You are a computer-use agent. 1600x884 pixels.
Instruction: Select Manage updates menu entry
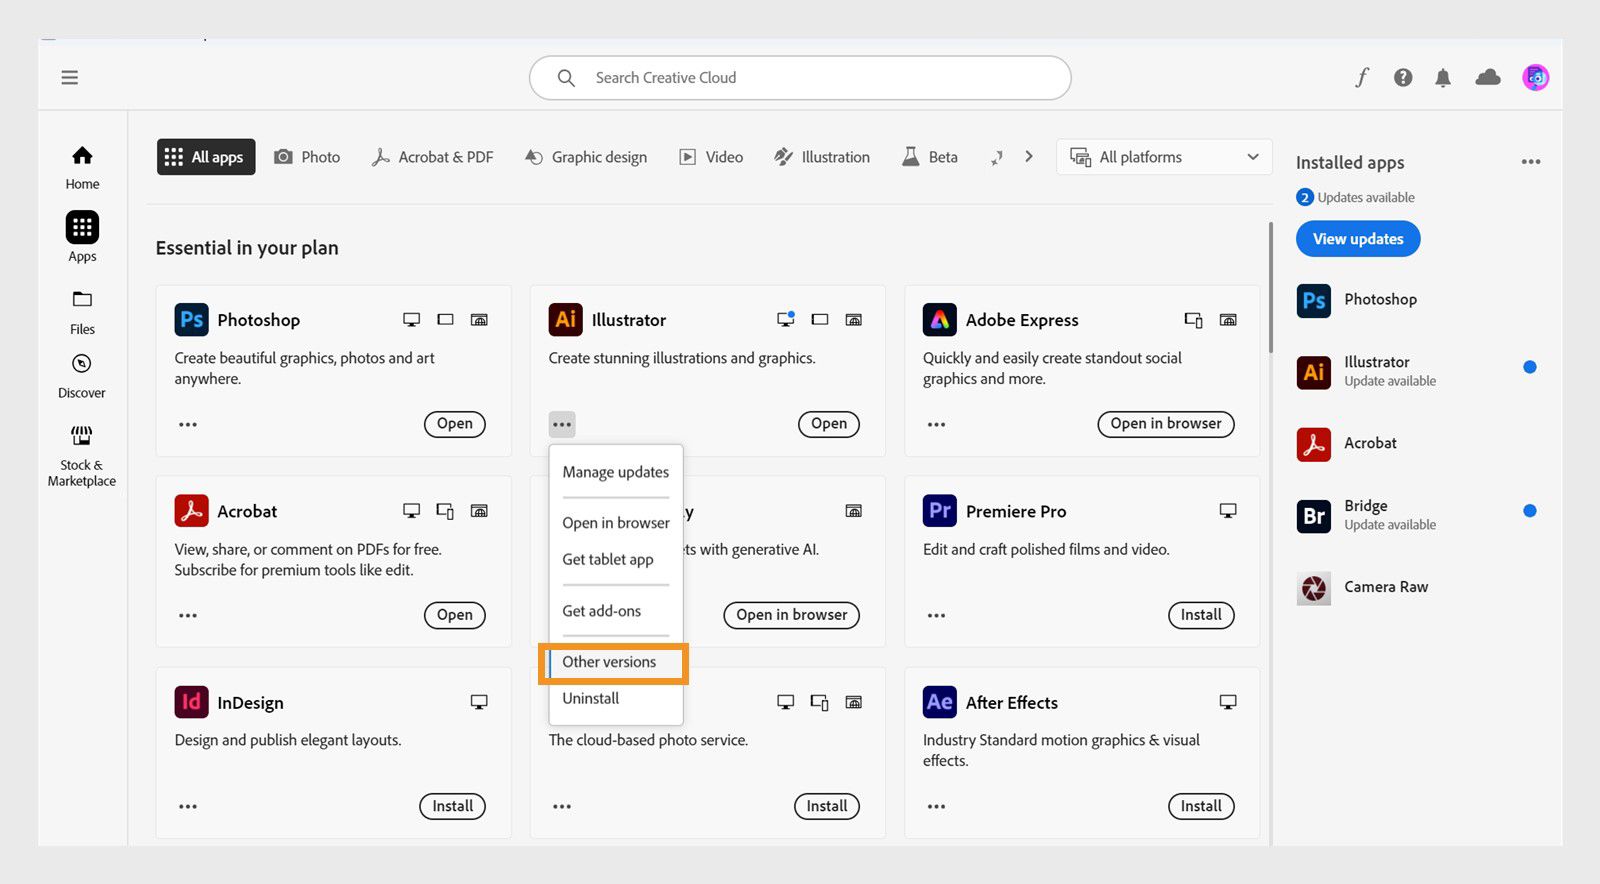click(616, 472)
